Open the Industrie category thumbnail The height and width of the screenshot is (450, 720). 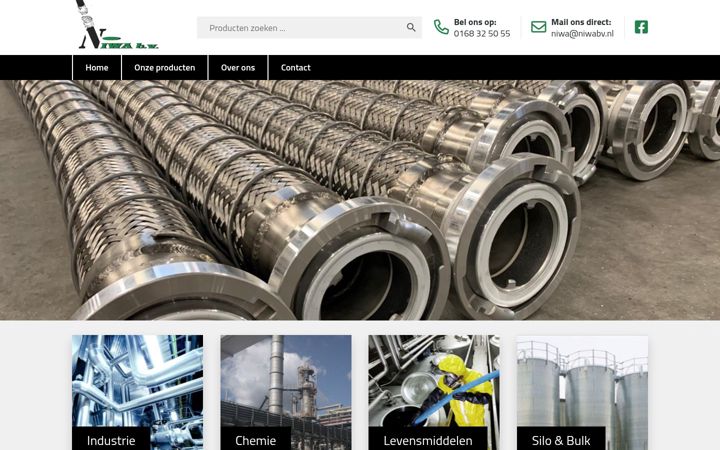[137, 393]
